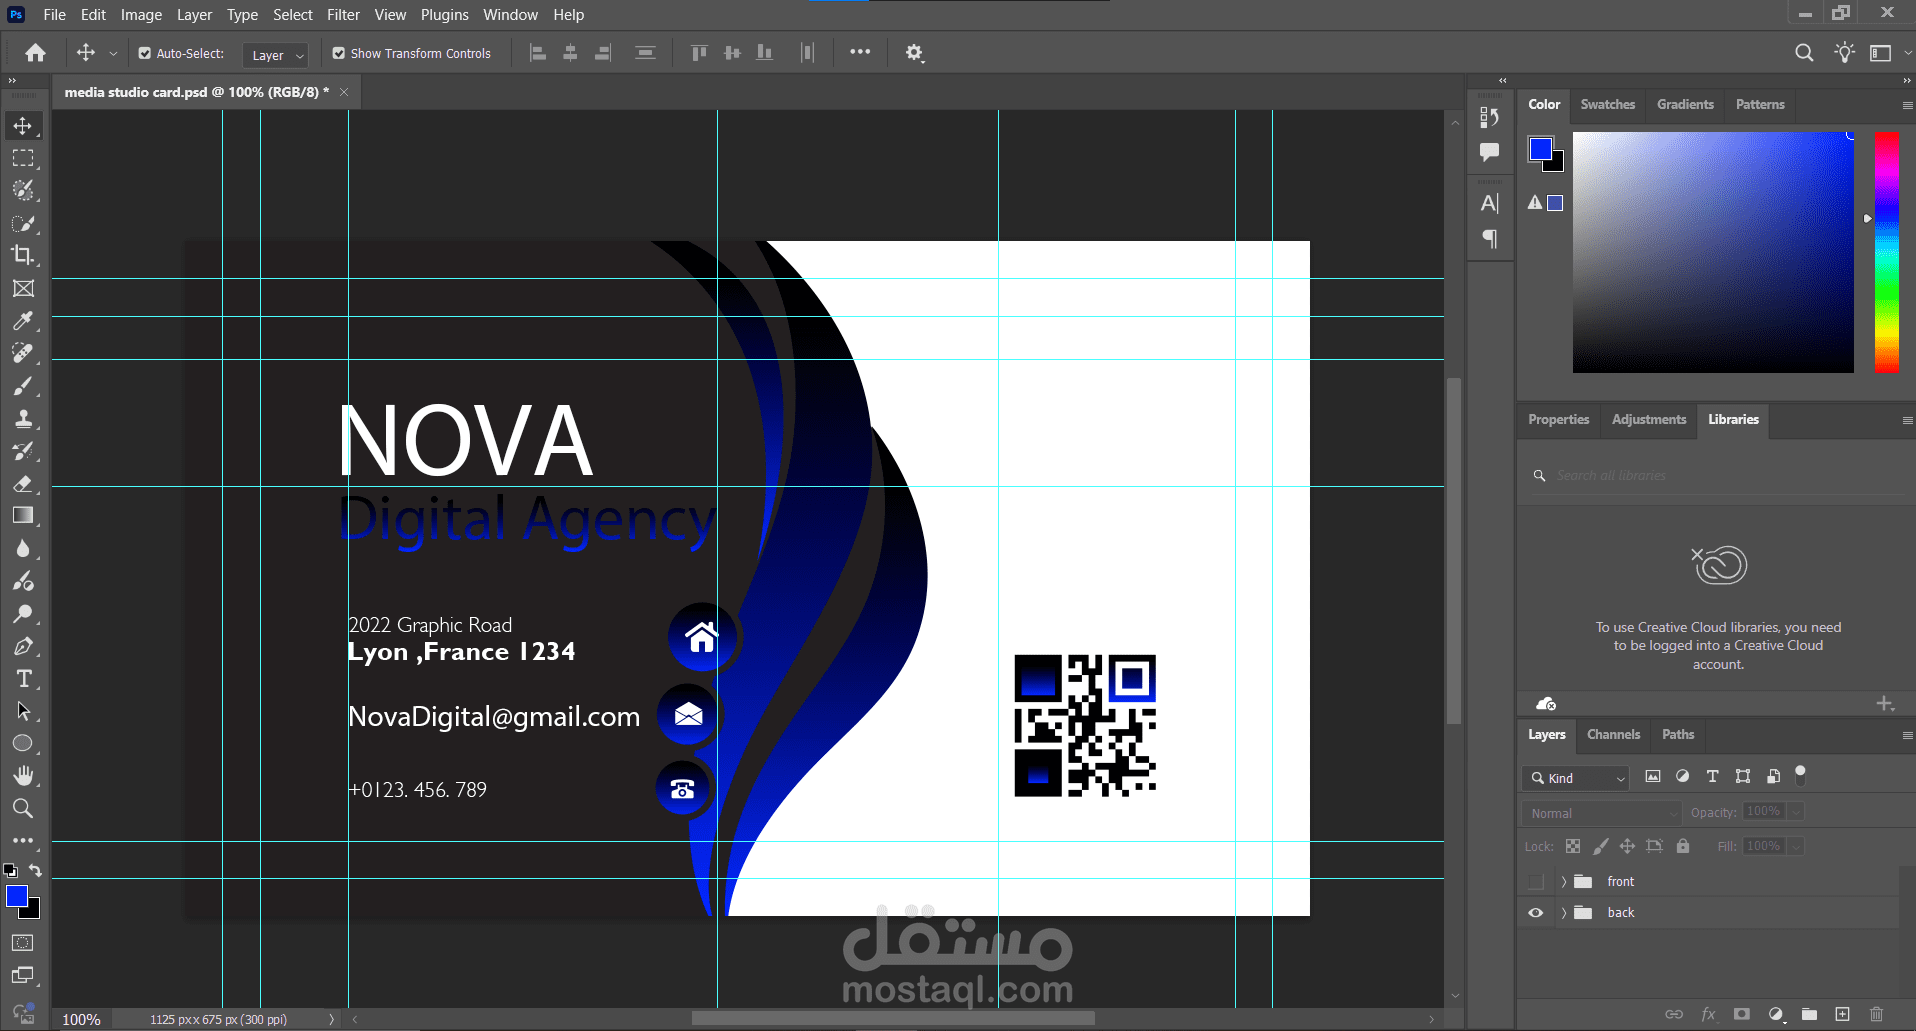Switch to the Adjustments tab
The image size is (1916, 1031).
[1649, 419]
